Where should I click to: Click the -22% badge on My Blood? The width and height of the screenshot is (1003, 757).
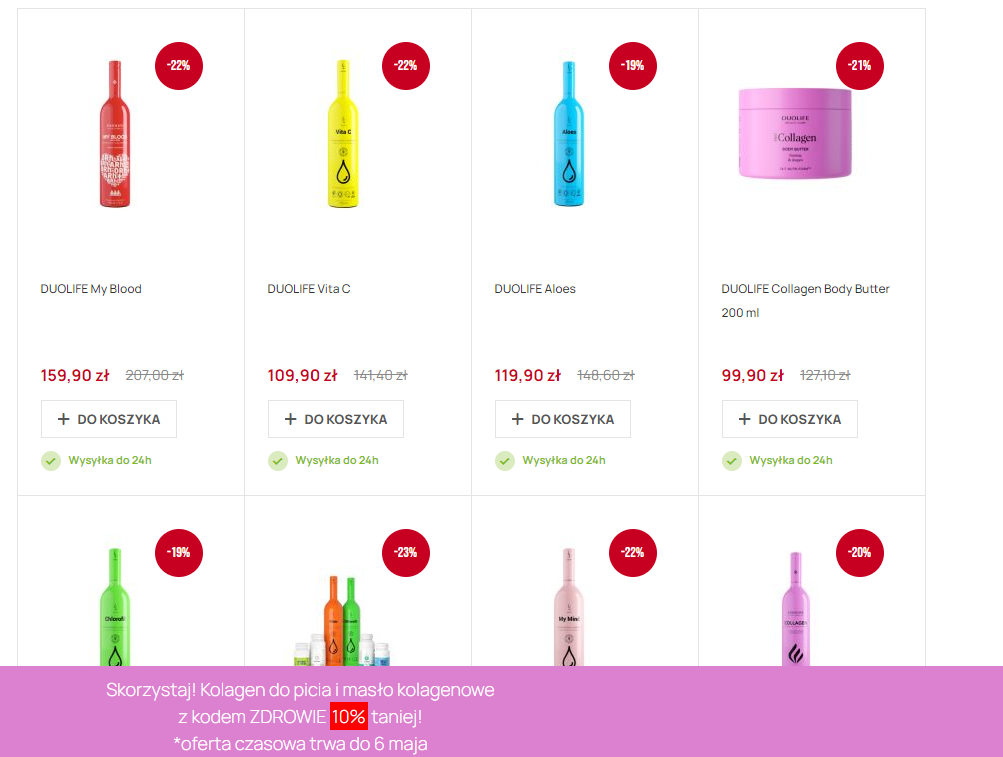point(179,66)
